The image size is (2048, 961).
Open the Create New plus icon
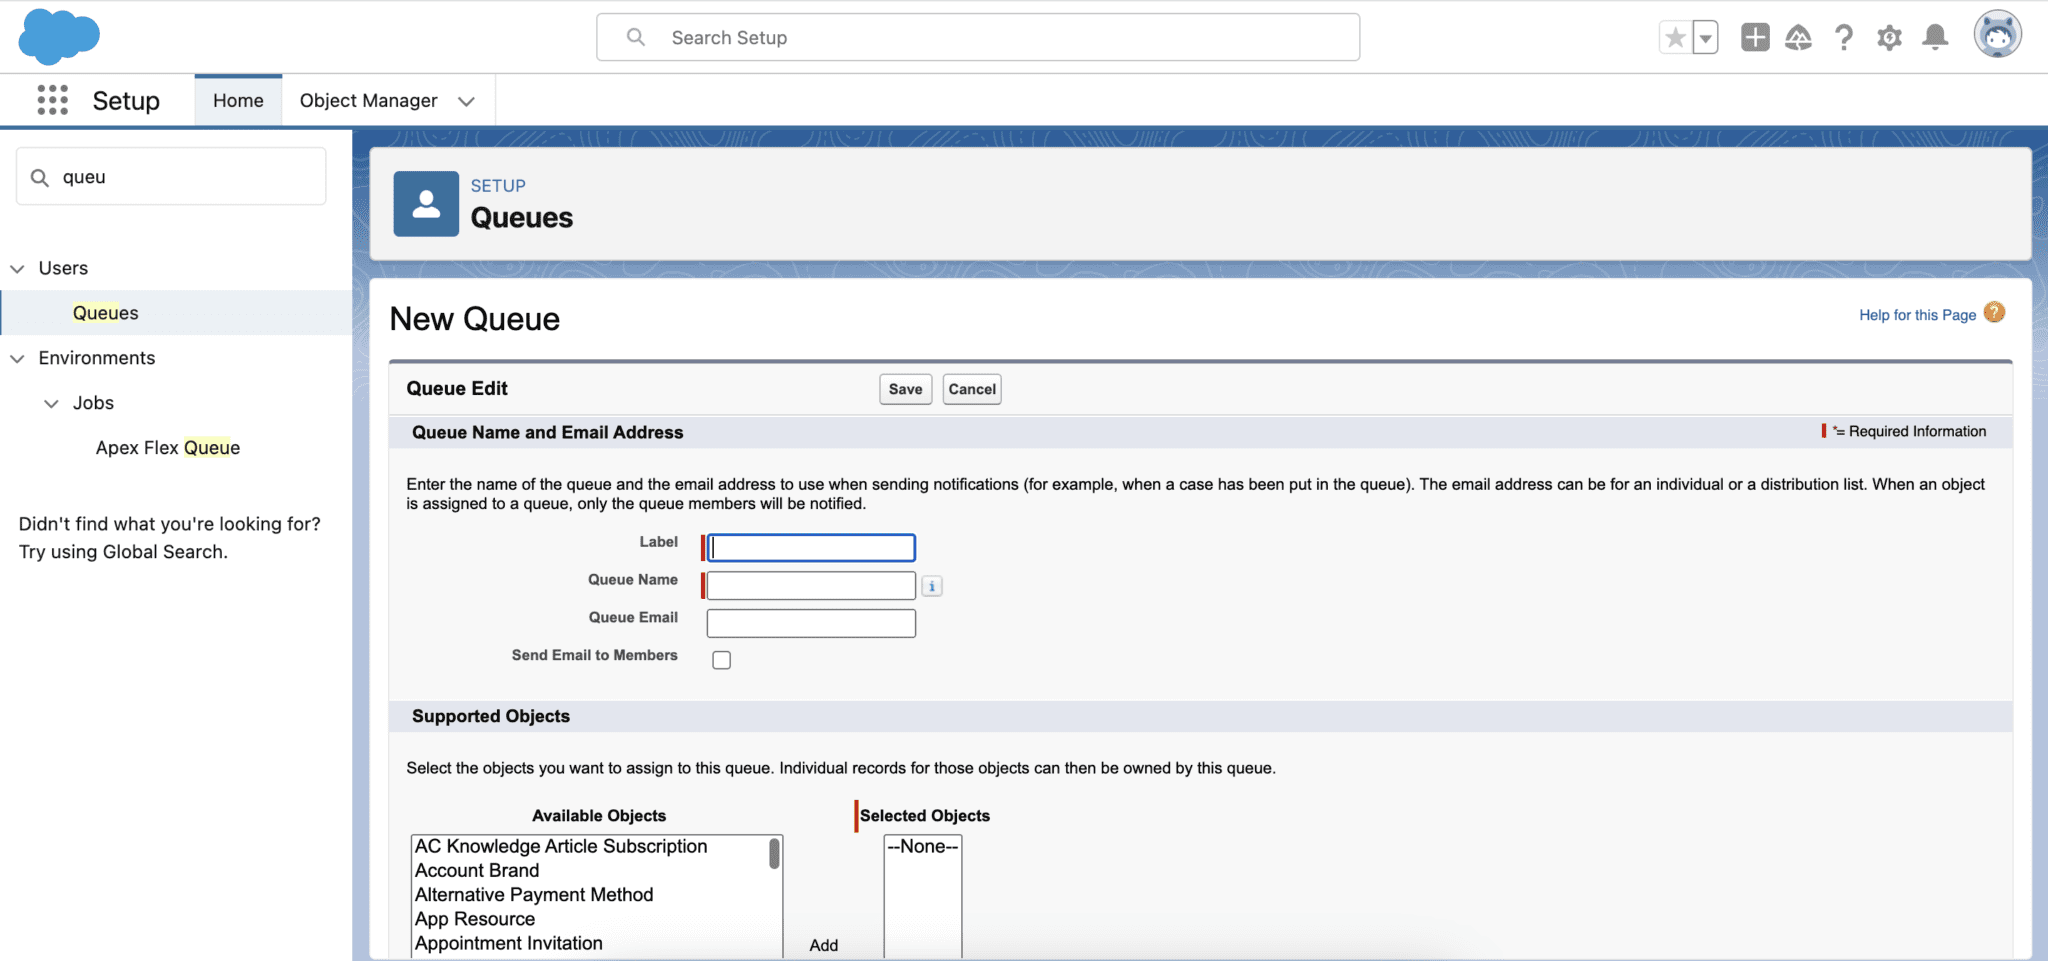(1753, 37)
